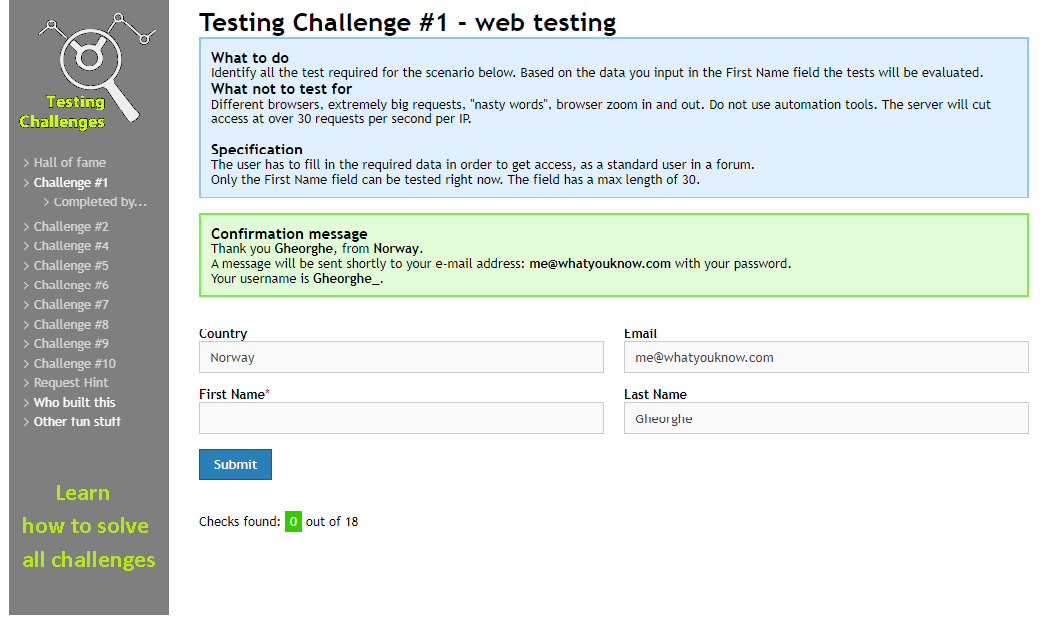Open Challenge #2

pos(68,226)
